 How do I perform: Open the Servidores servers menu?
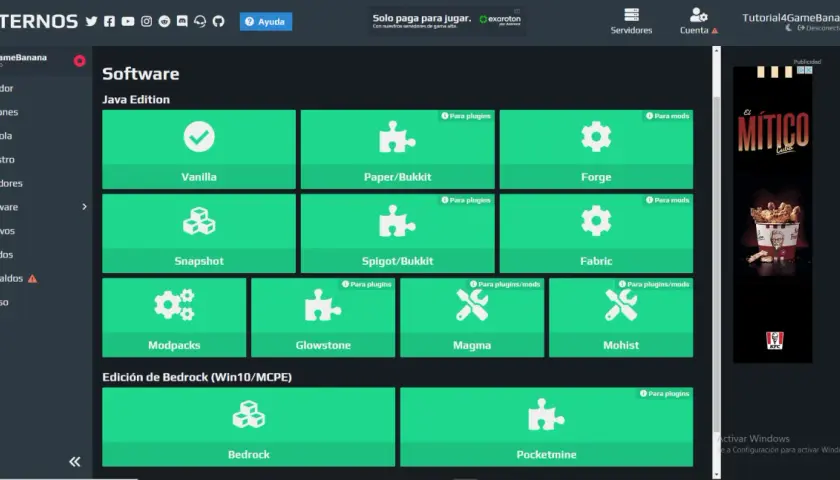pos(631,21)
